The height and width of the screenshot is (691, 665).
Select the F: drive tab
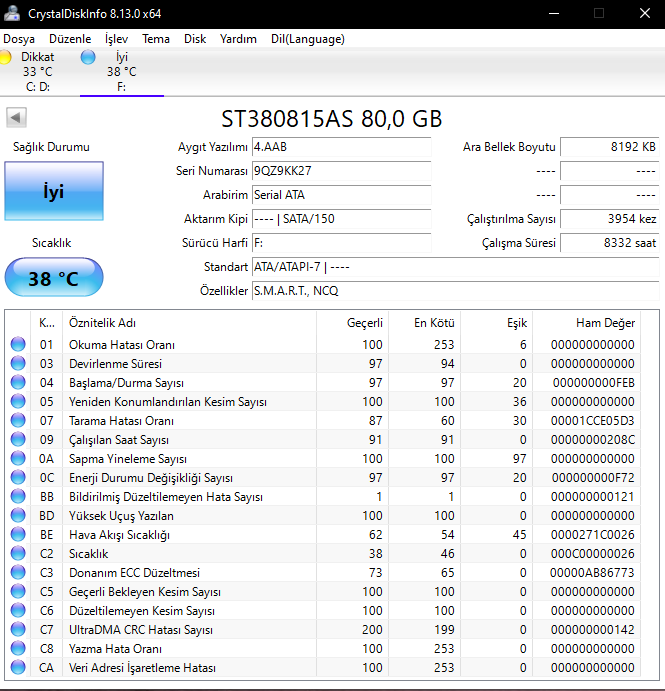[121, 72]
